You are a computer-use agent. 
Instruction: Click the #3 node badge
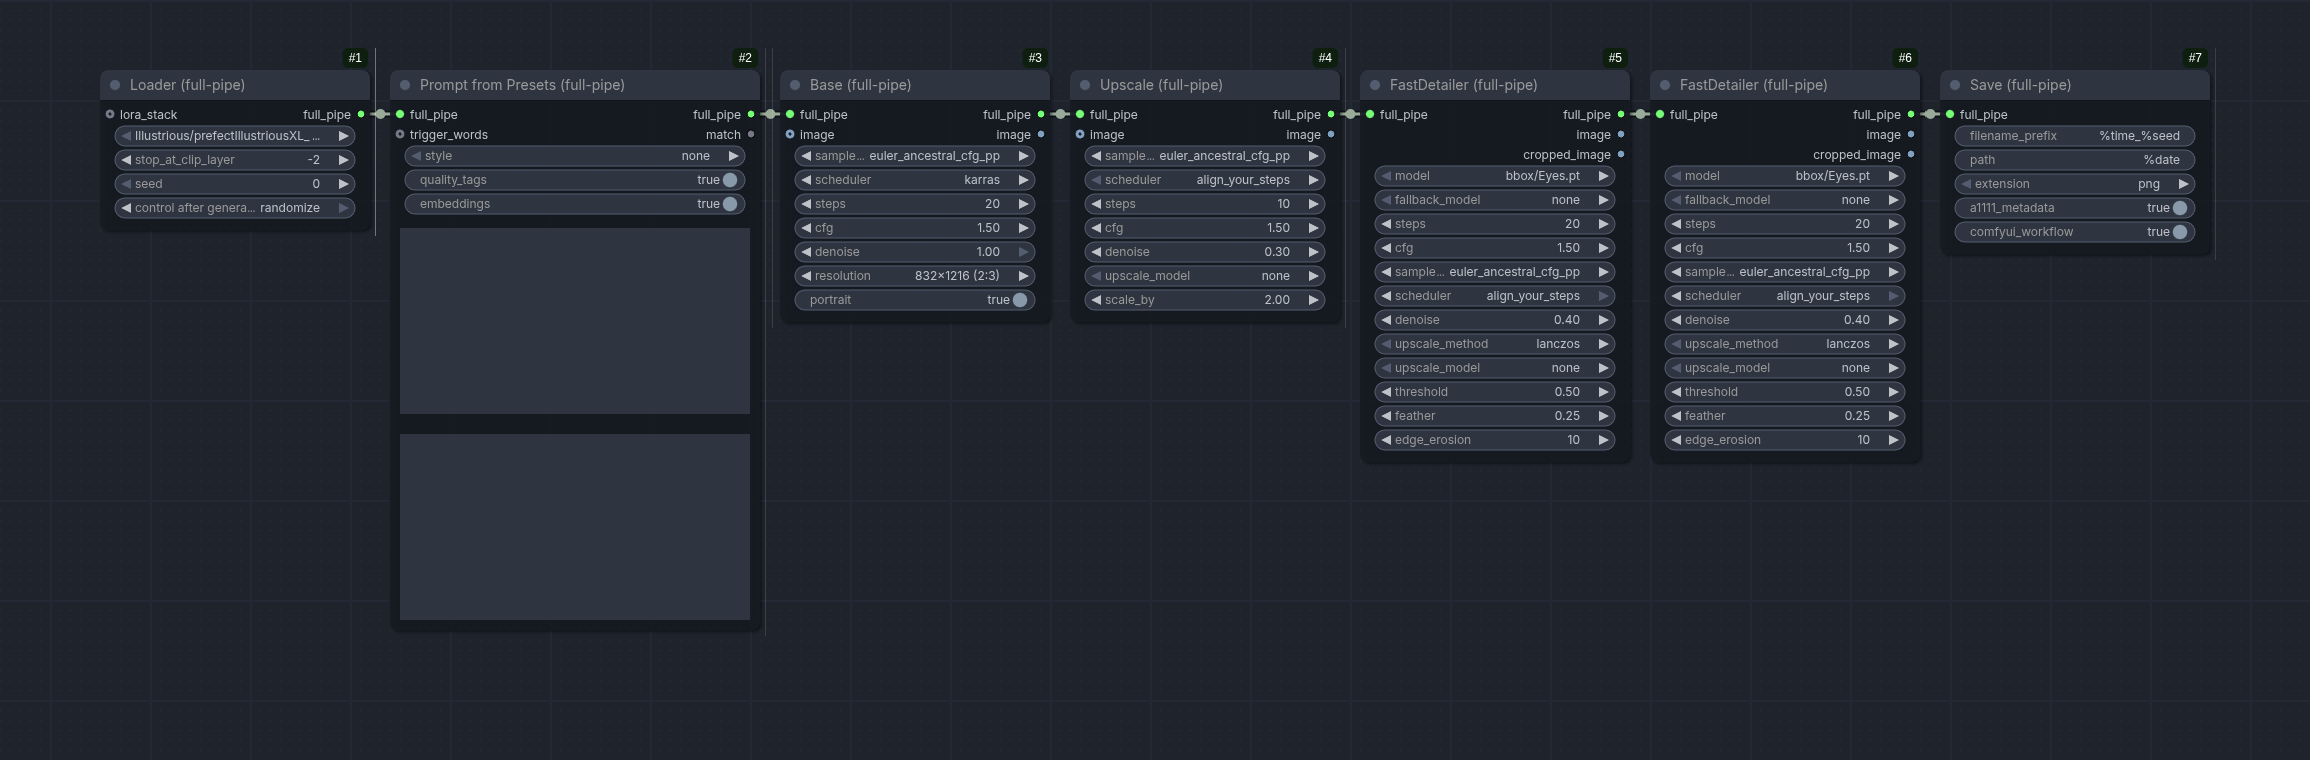[x=1035, y=58]
